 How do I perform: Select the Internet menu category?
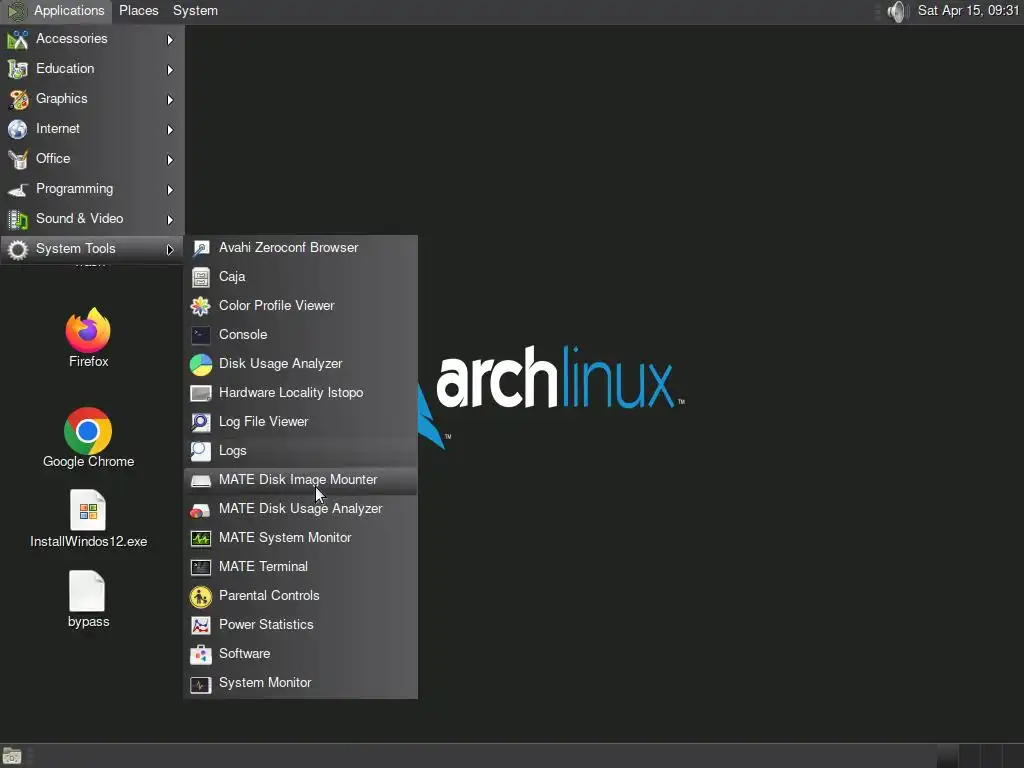(92, 129)
